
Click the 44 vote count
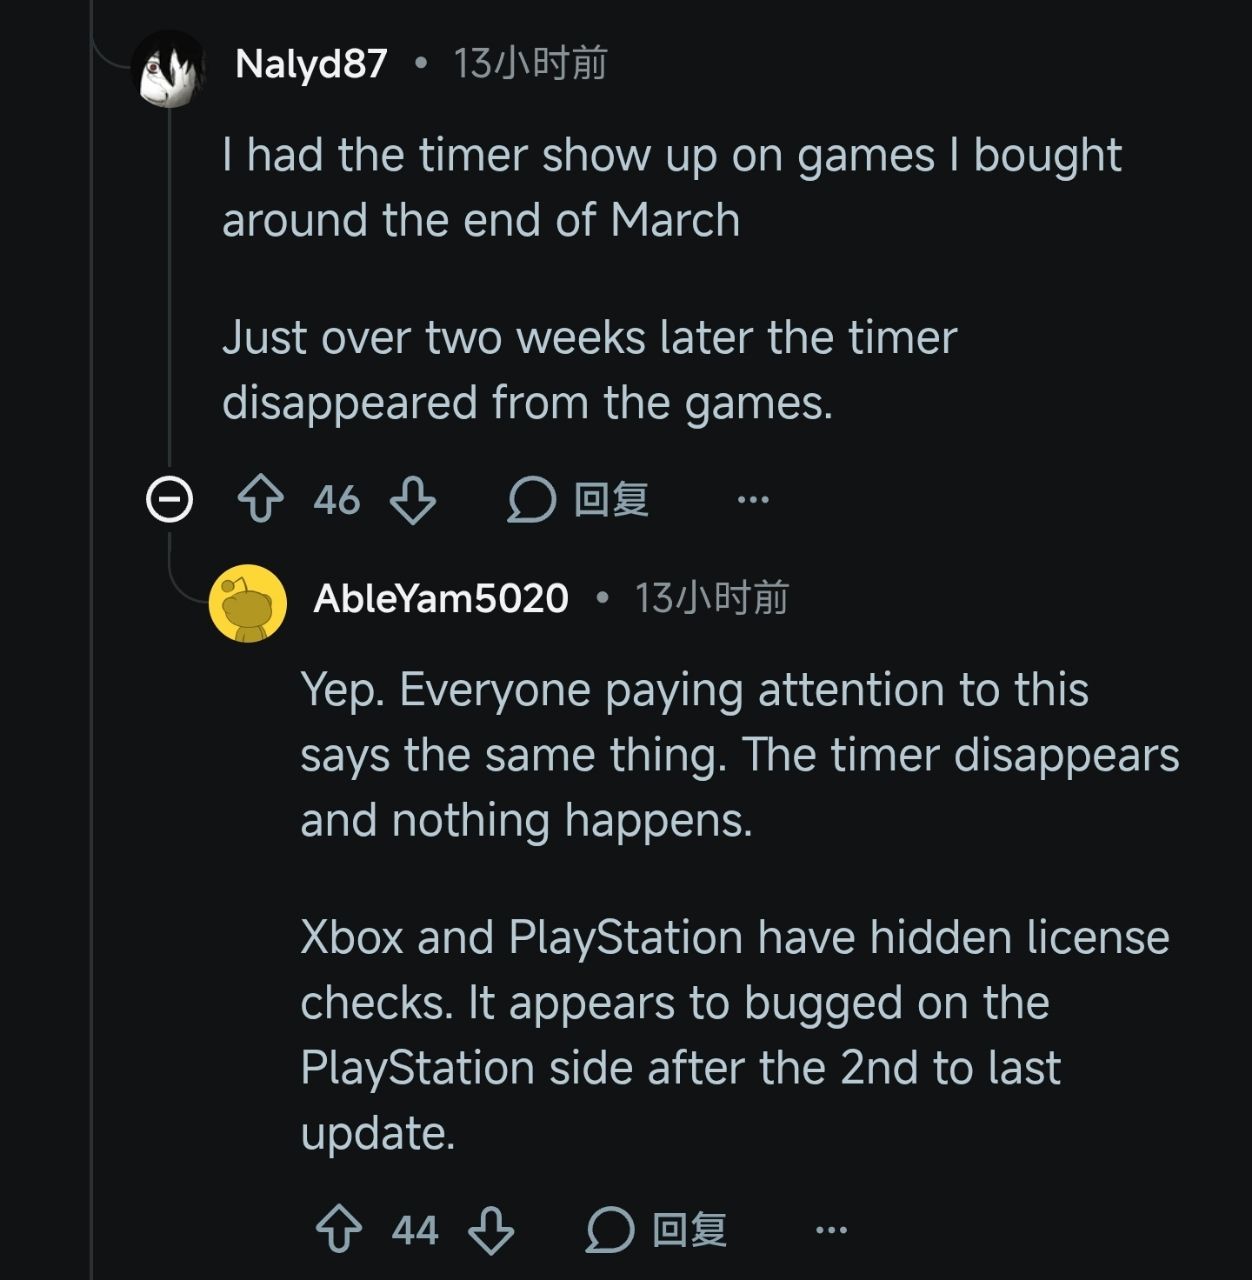click(415, 1230)
